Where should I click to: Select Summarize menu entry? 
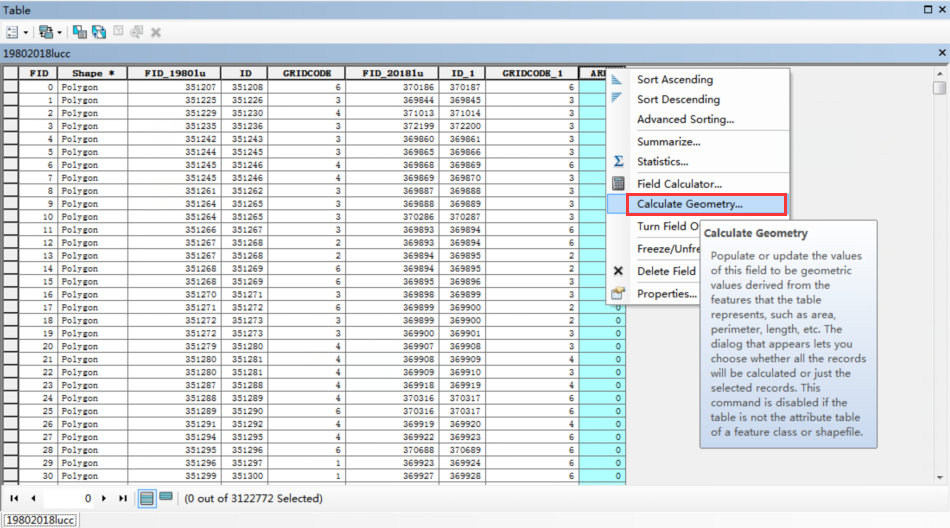pos(668,142)
